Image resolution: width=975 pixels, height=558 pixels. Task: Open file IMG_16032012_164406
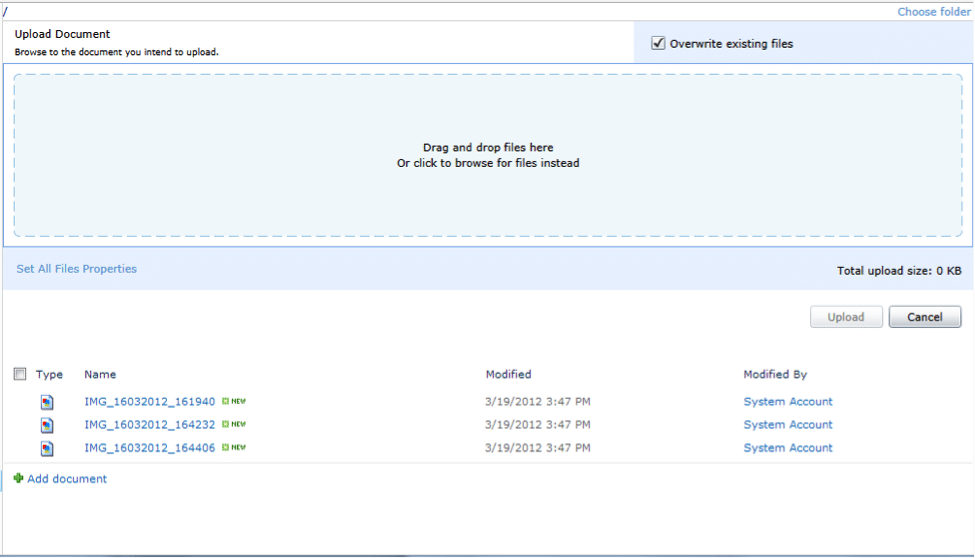click(150, 447)
